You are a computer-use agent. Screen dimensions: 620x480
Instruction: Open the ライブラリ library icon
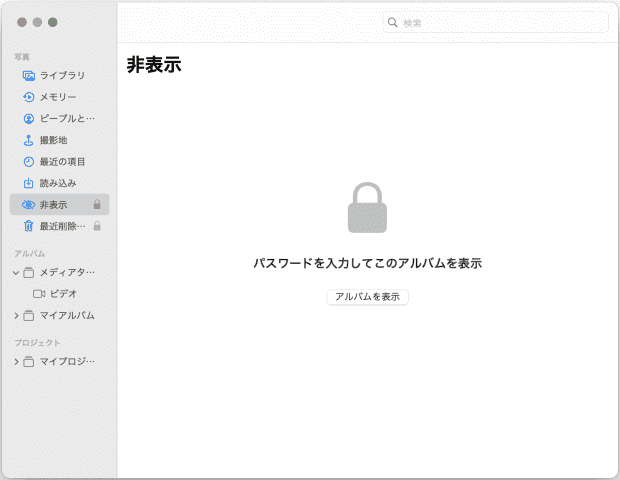(x=28, y=76)
